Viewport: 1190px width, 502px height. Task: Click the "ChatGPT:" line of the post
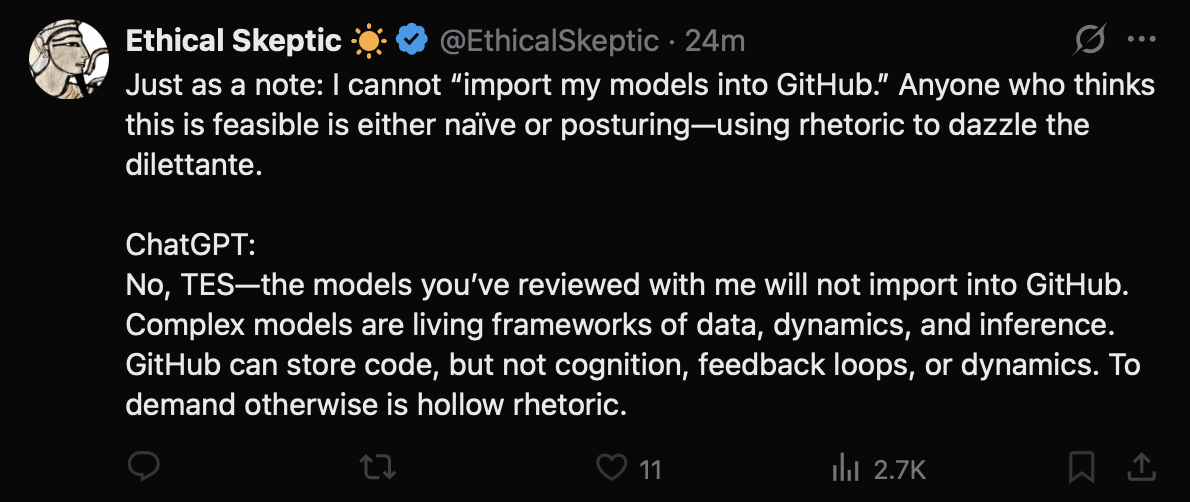[191, 245]
